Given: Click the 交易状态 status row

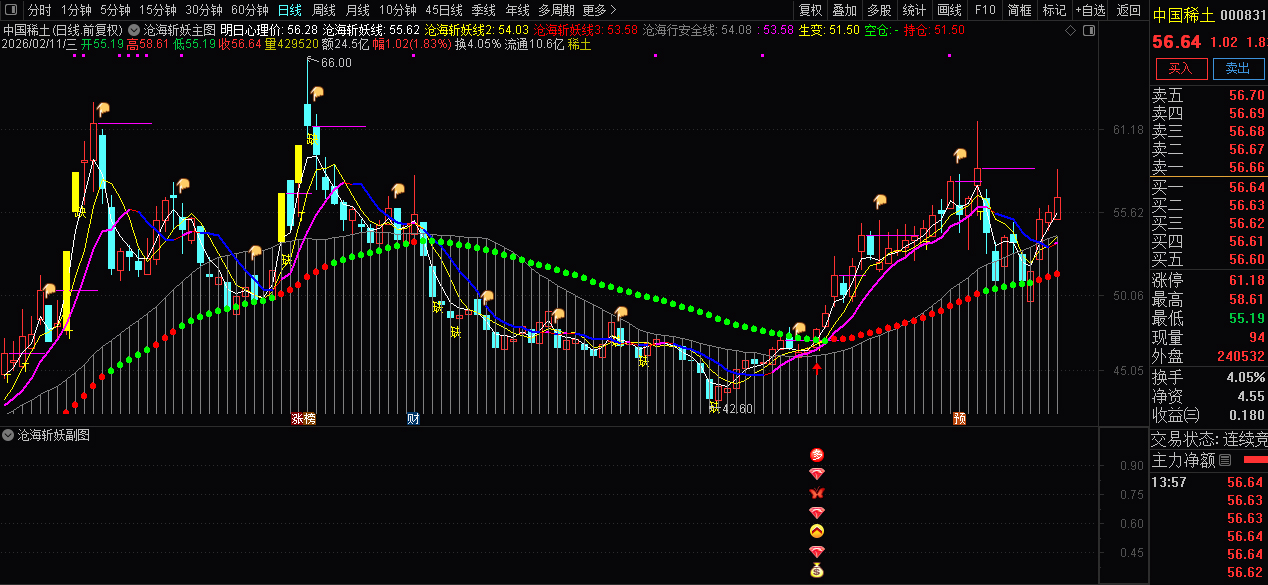Looking at the screenshot, I should pyautogui.click(x=1209, y=439).
